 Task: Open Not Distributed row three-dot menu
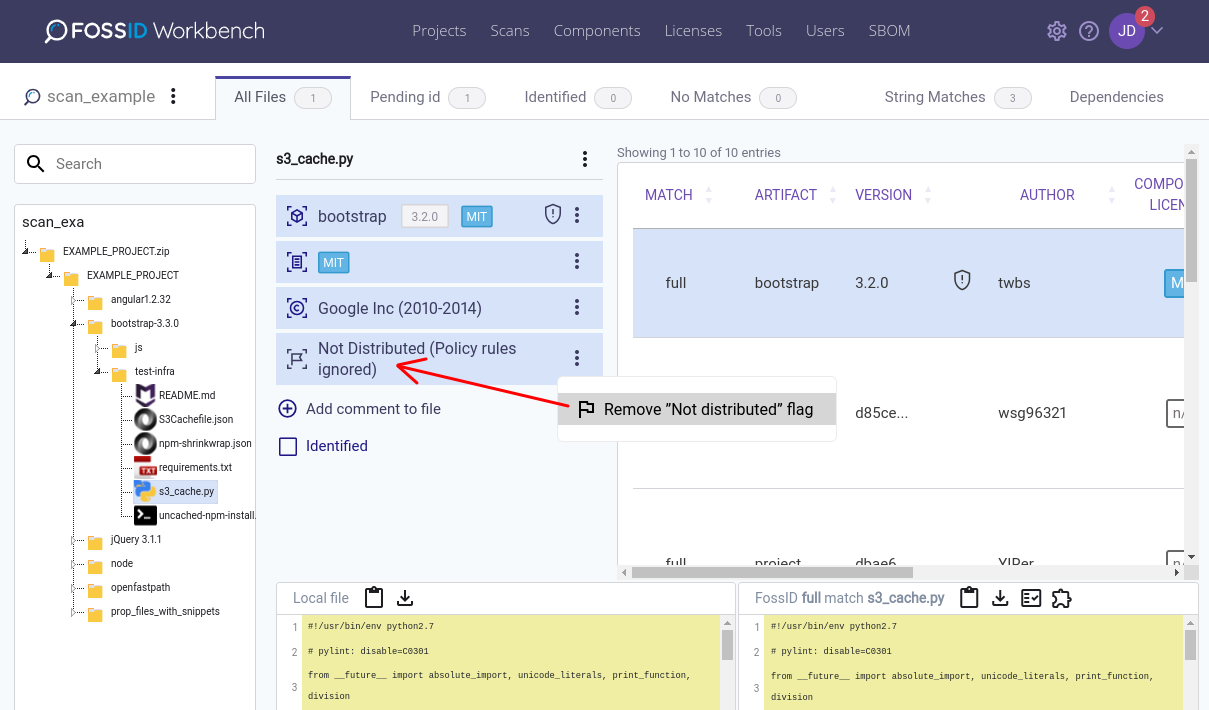point(577,357)
